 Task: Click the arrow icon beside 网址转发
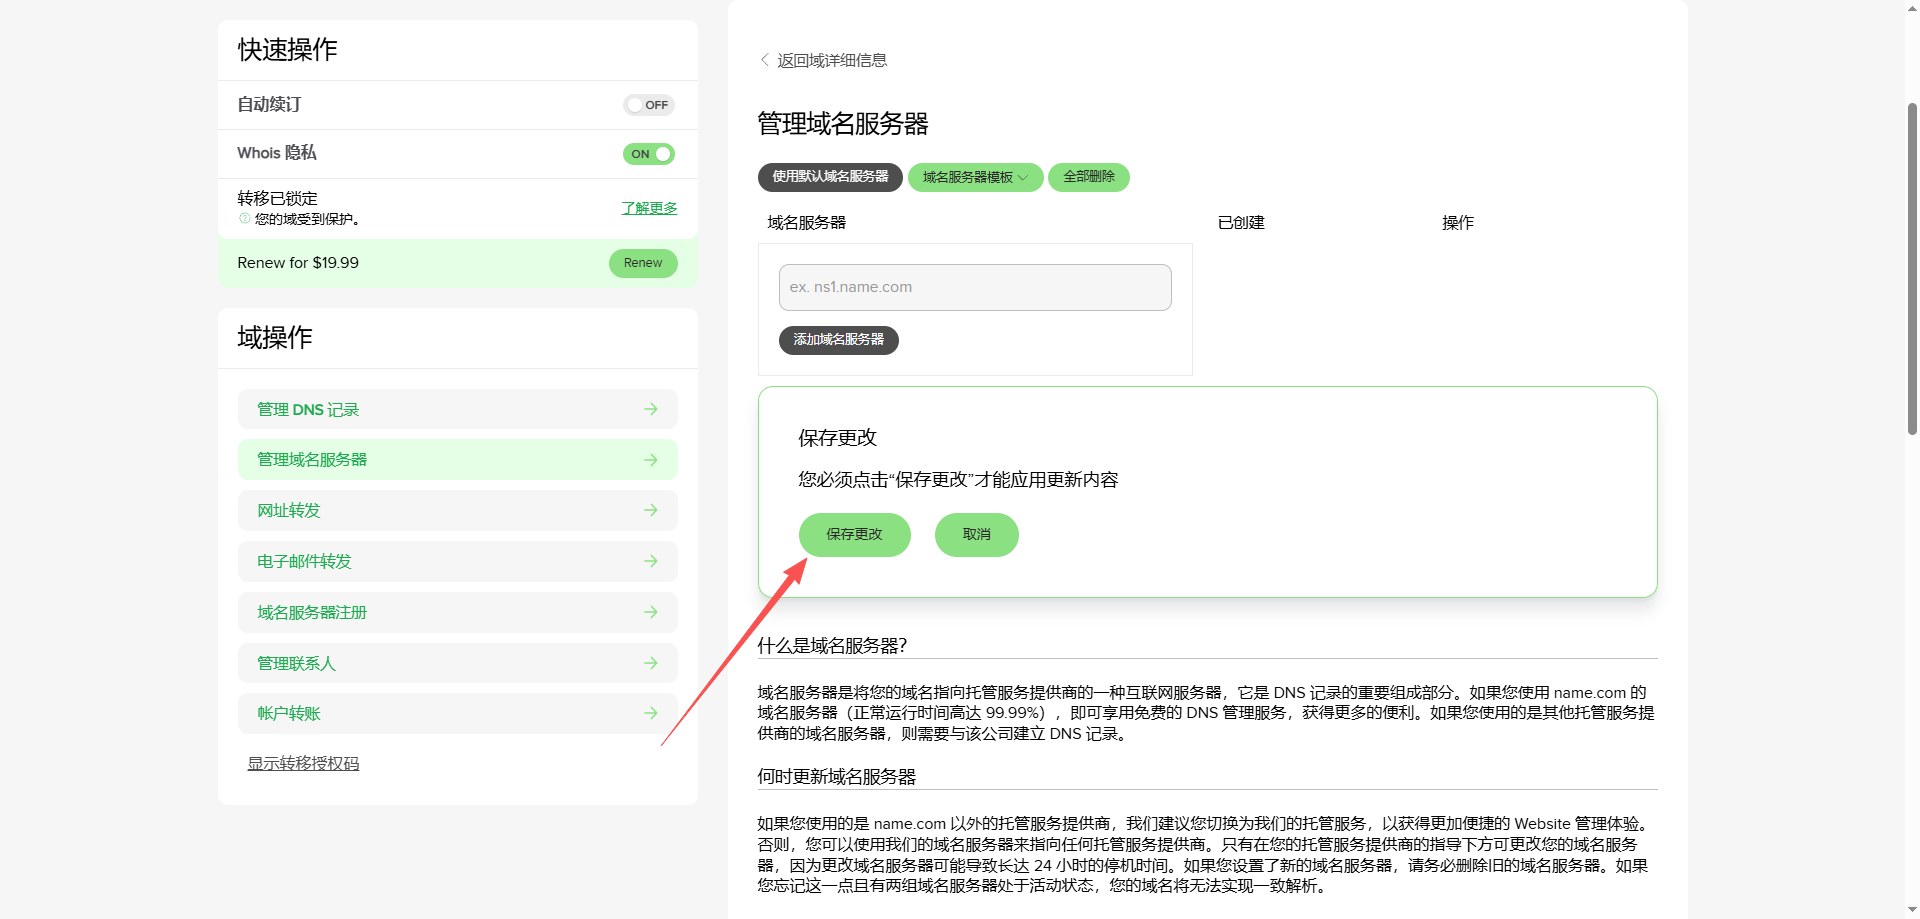click(x=651, y=510)
